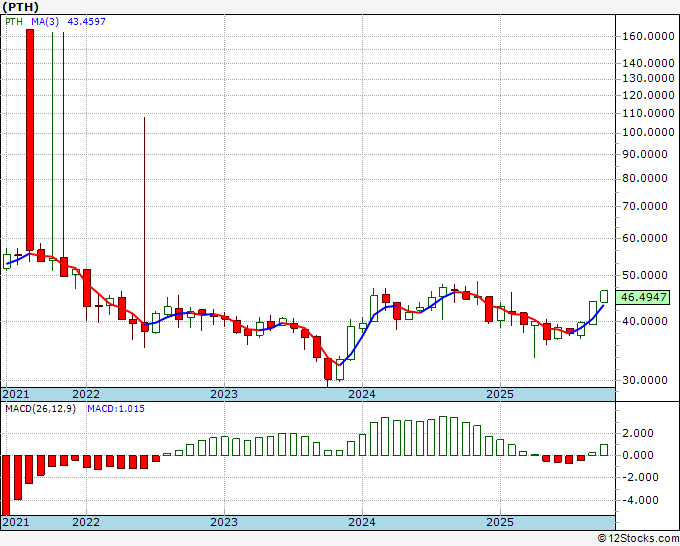Click 2025 on the price chart timeline
The width and height of the screenshot is (680, 546).
coord(500,395)
